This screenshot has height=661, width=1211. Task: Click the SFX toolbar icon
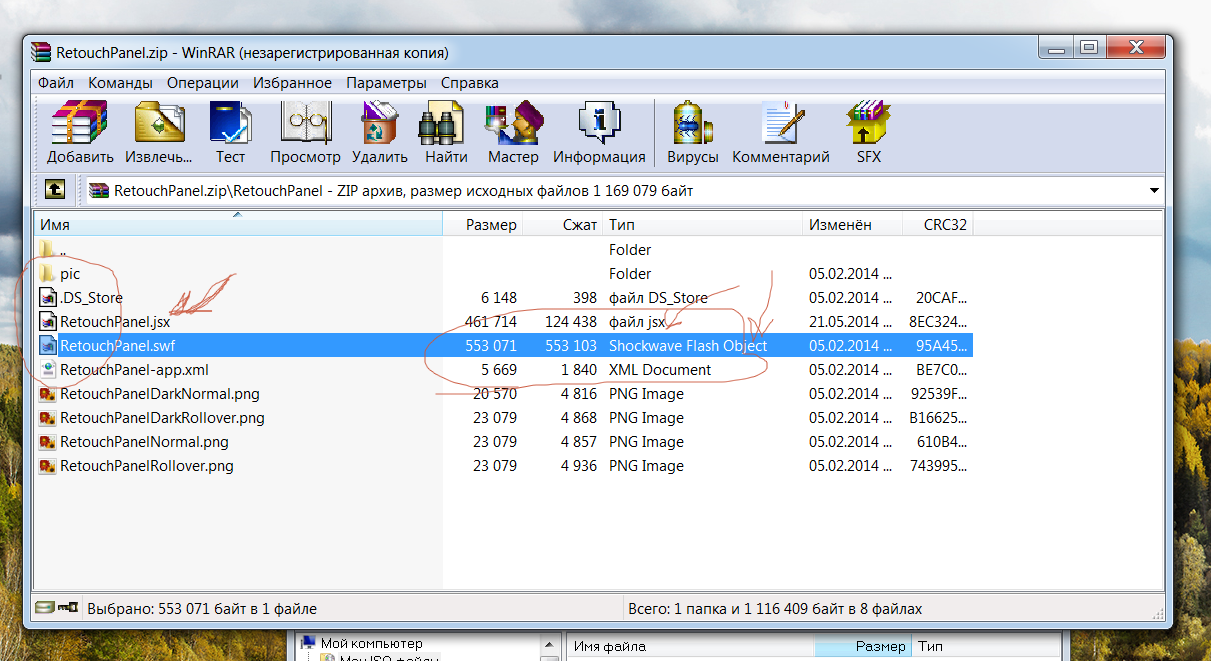coord(869,132)
